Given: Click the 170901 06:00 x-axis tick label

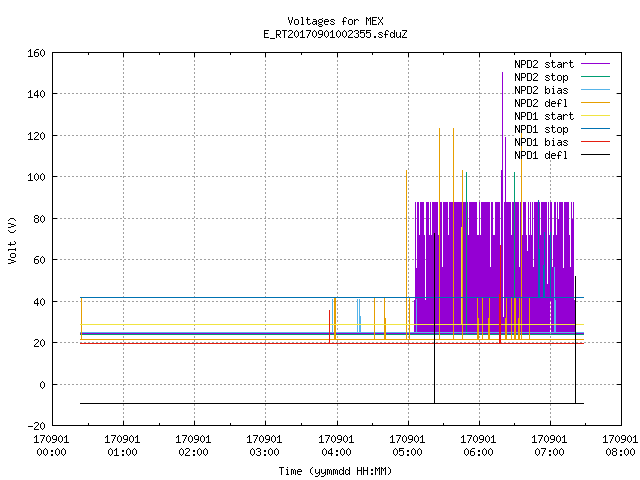Looking at the screenshot, I should pyautogui.click(x=478, y=446).
